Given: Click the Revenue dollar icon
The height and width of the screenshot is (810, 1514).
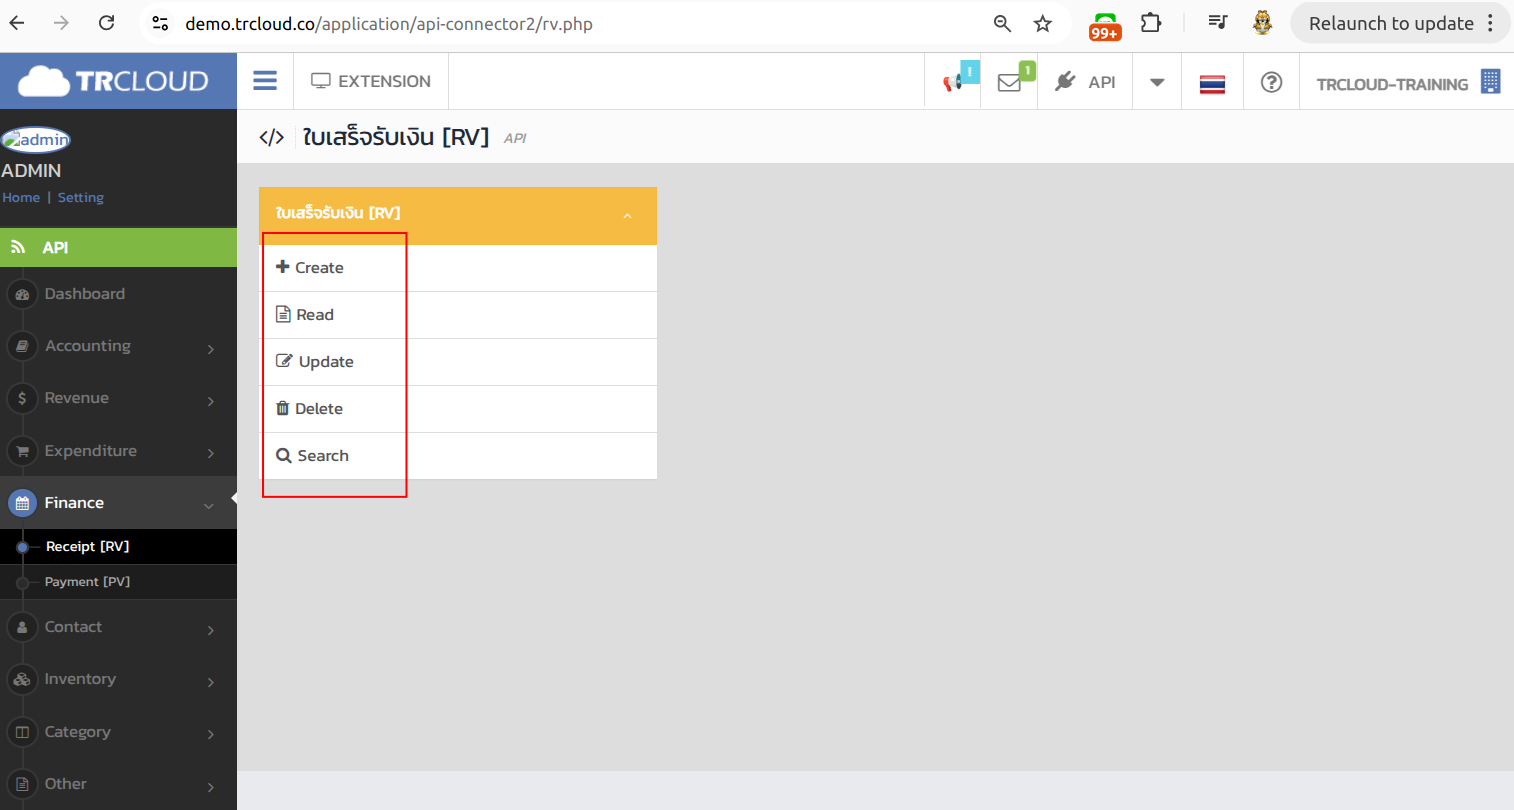Looking at the screenshot, I should click(22, 398).
